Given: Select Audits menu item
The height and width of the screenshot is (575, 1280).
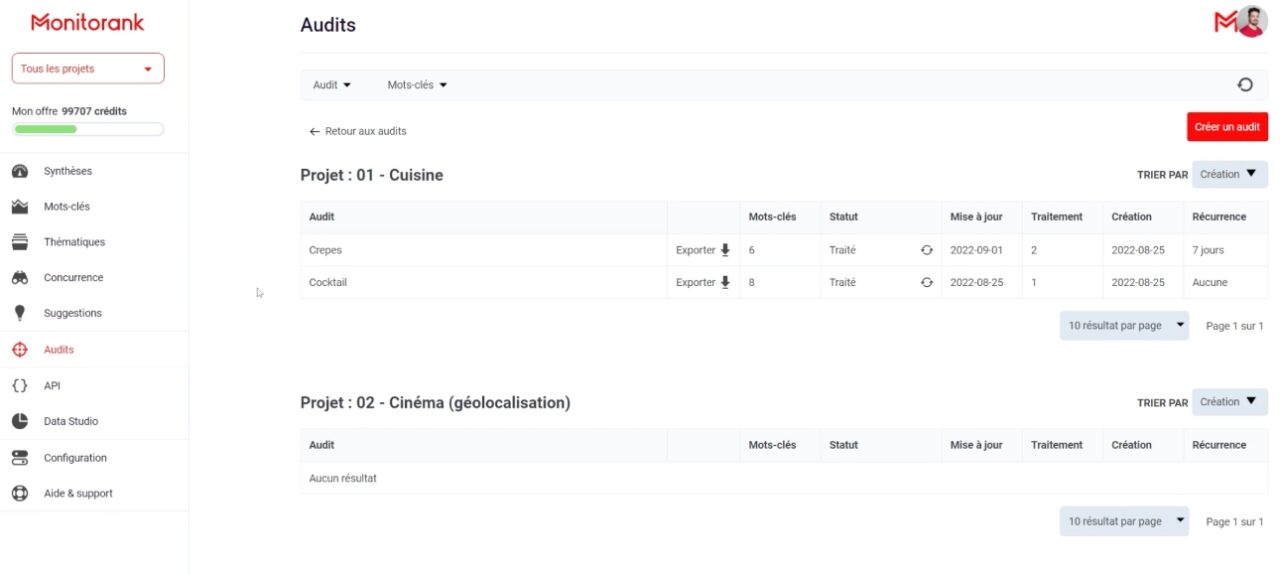Looking at the screenshot, I should (59, 350).
